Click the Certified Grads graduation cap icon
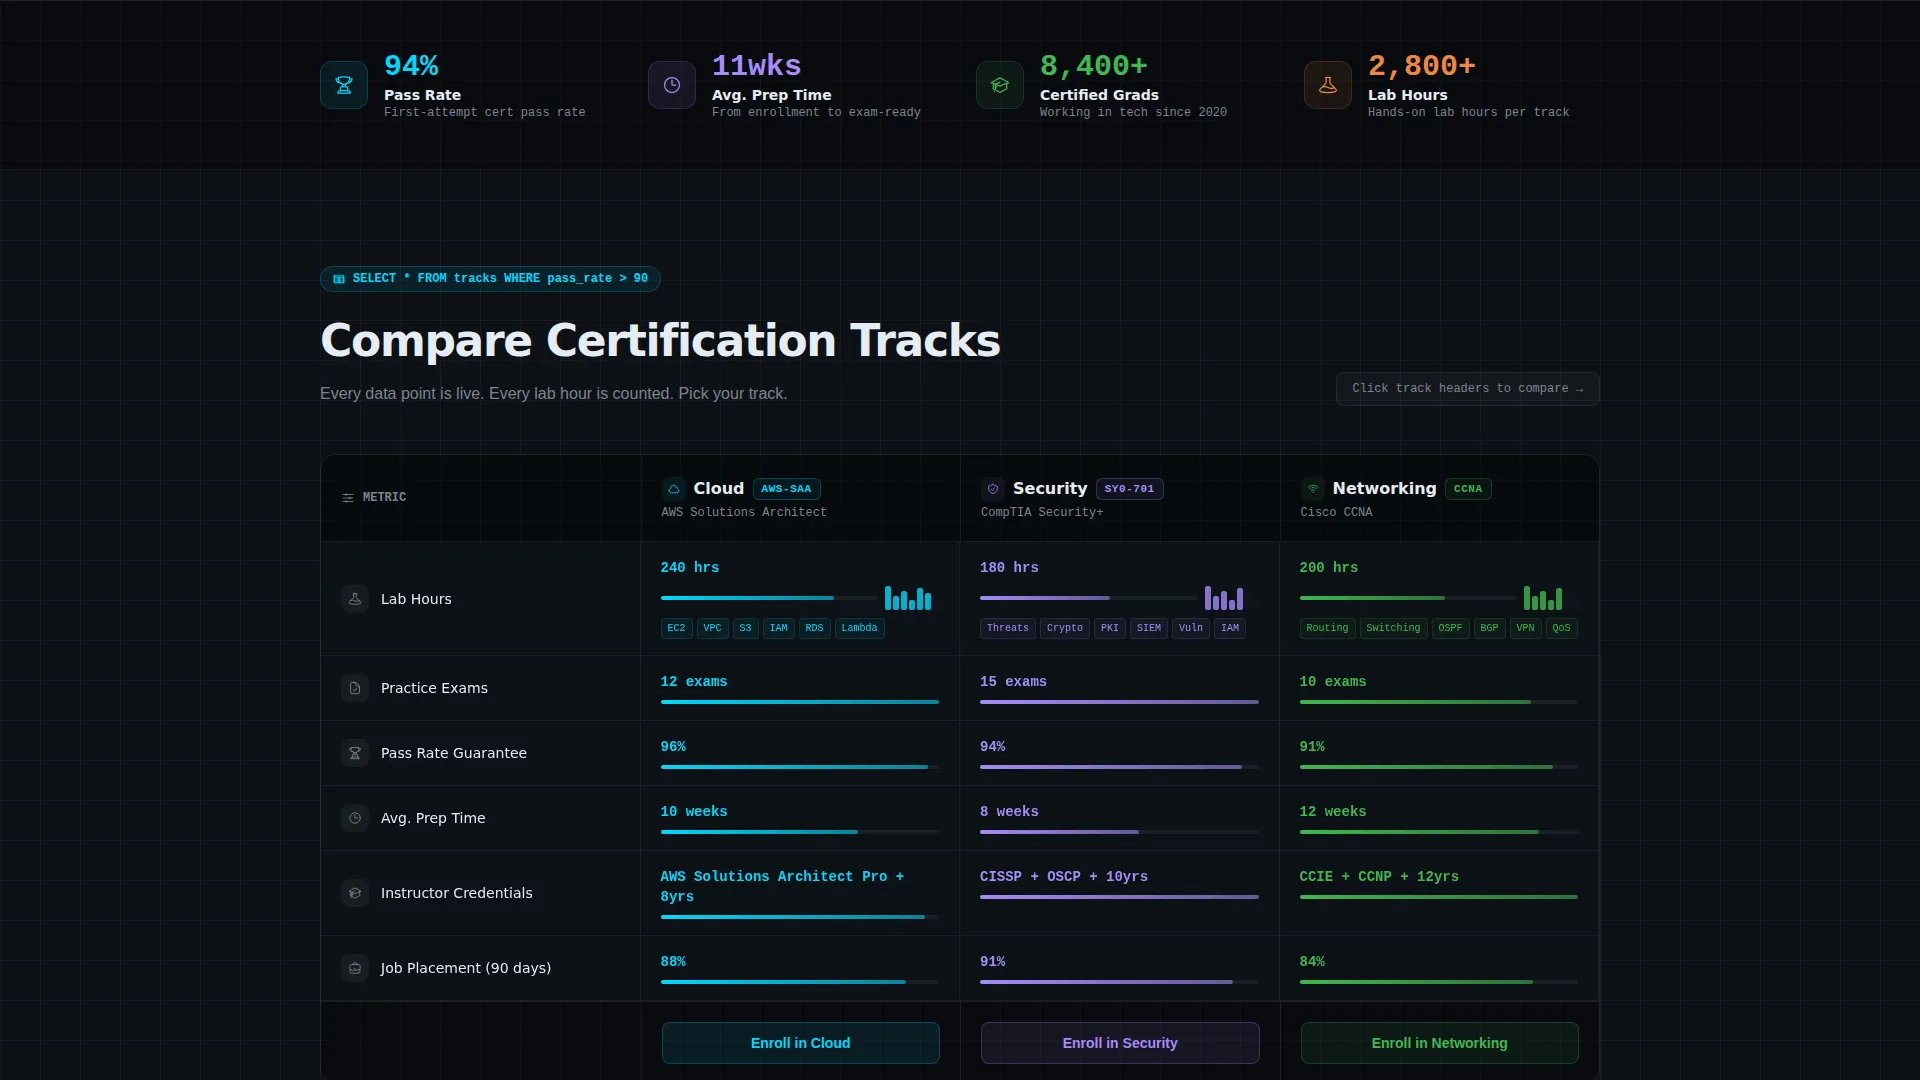The height and width of the screenshot is (1080, 1920). click(x=1000, y=85)
